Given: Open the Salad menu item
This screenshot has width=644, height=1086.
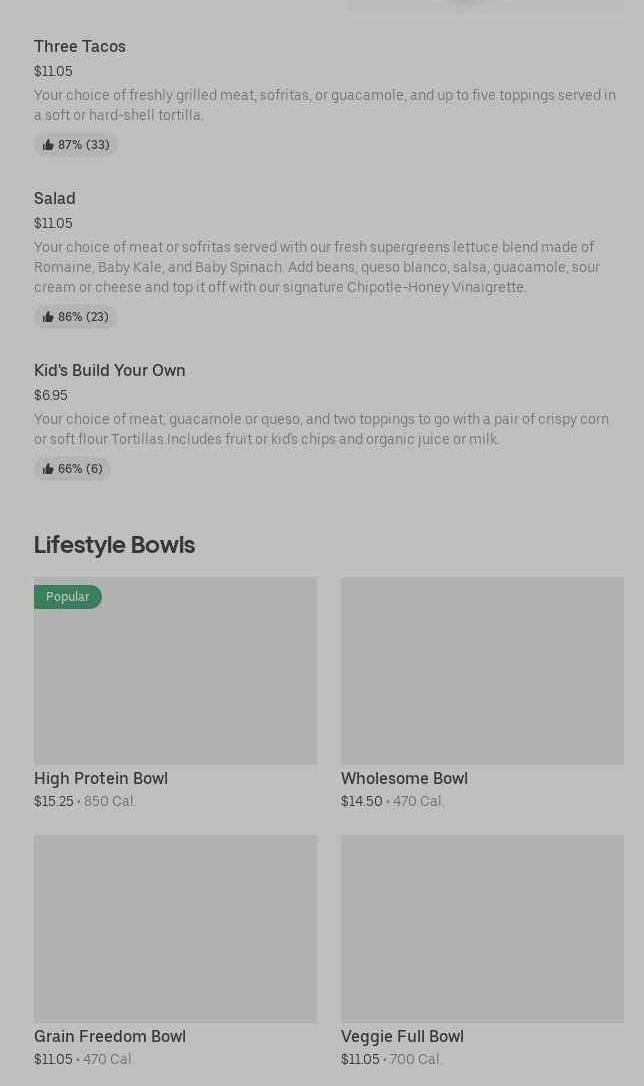Looking at the screenshot, I should point(55,198).
